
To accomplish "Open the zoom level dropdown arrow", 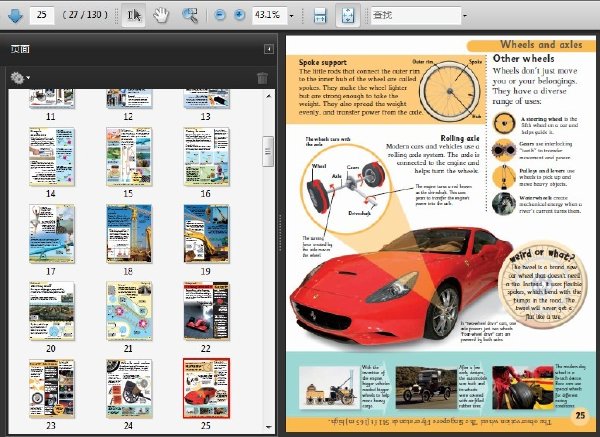I will [x=292, y=16].
